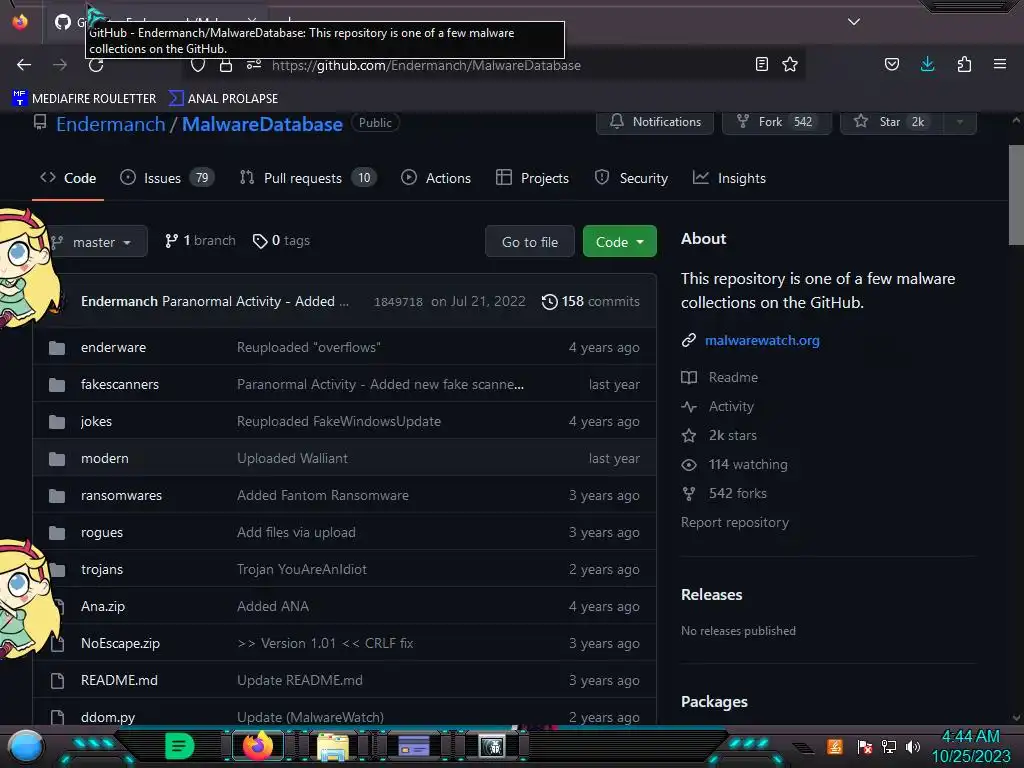This screenshot has width=1024, height=768.
Task: Open the Endermanch owner link
Action: click(110, 124)
